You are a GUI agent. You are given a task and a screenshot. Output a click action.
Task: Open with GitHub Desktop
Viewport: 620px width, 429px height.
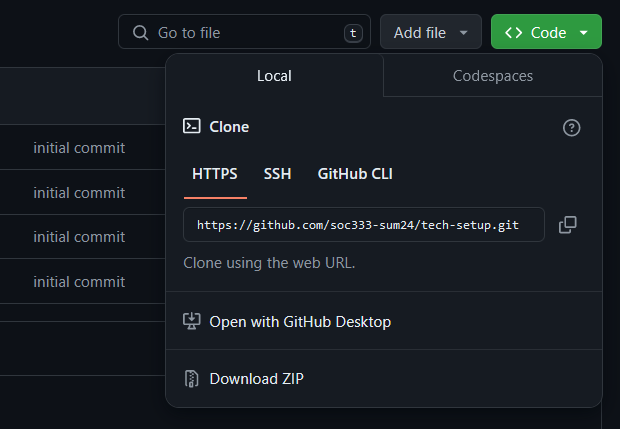coord(299,322)
